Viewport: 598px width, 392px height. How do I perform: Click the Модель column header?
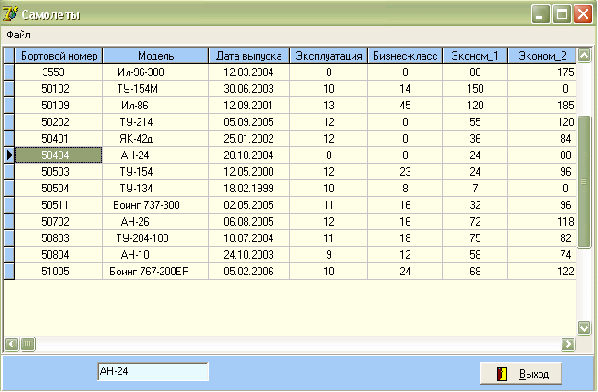point(156,56)
